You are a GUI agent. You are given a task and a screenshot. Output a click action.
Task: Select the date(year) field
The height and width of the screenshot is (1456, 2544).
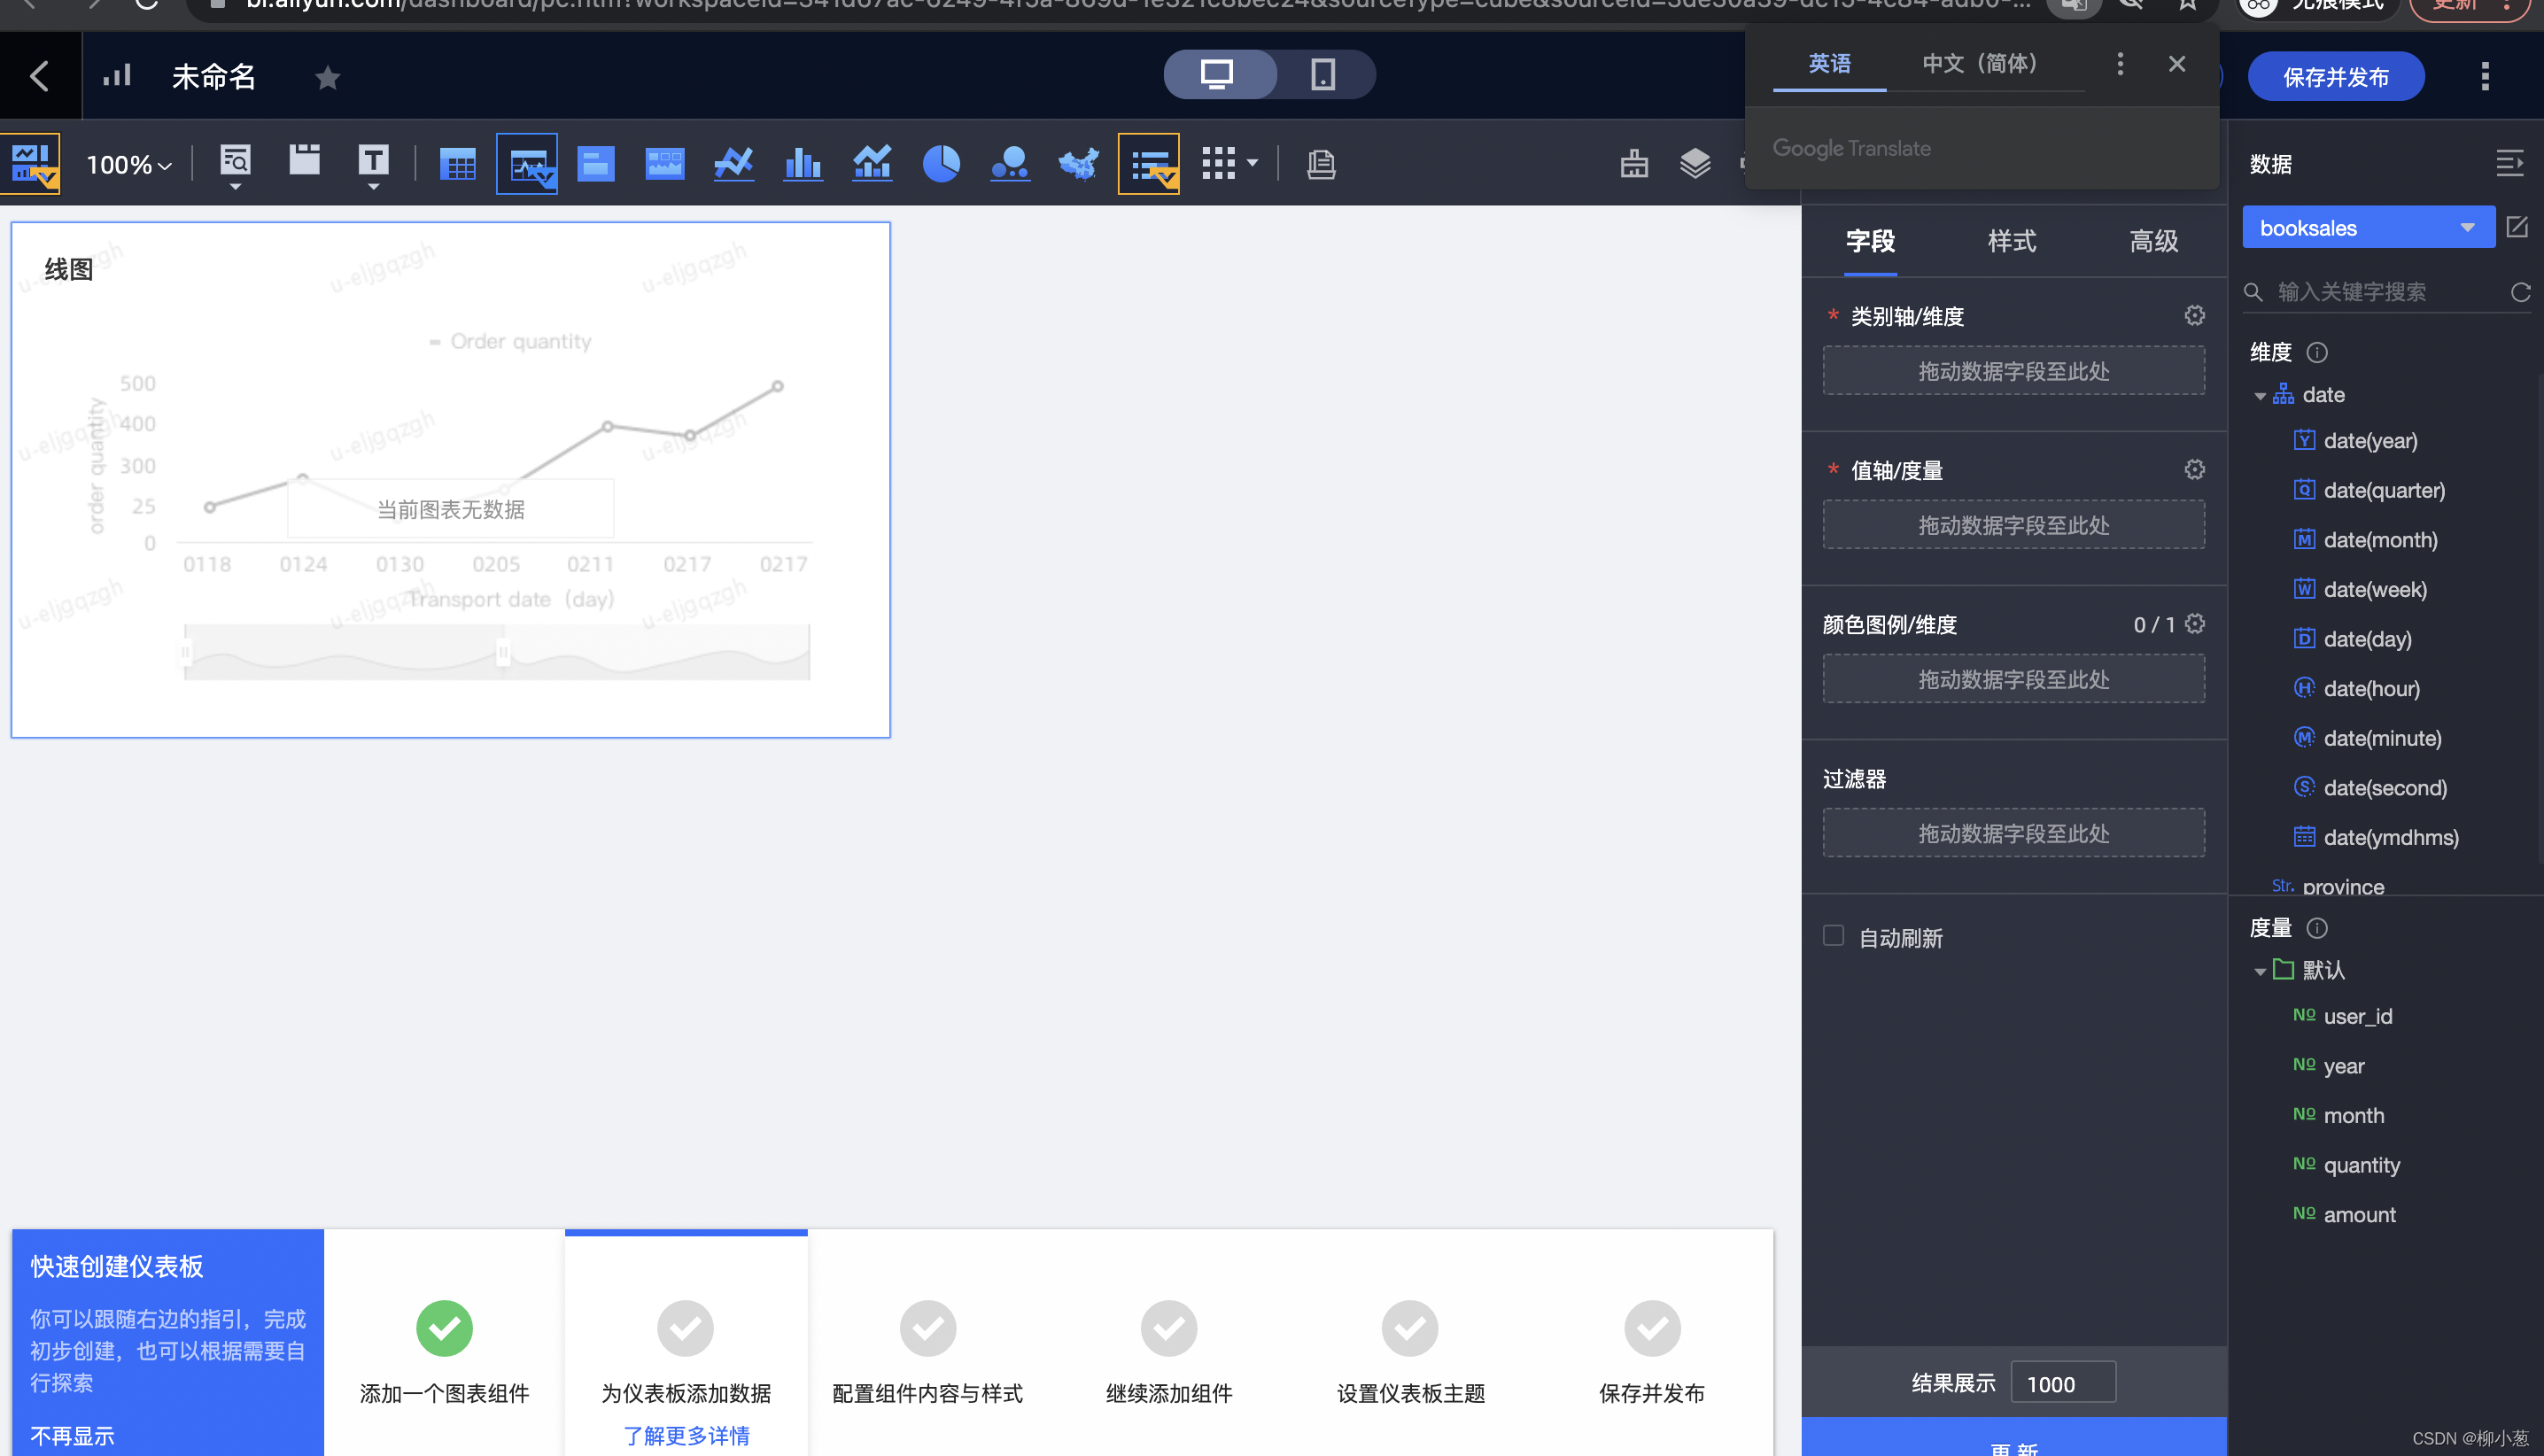tap(2370, 441)
